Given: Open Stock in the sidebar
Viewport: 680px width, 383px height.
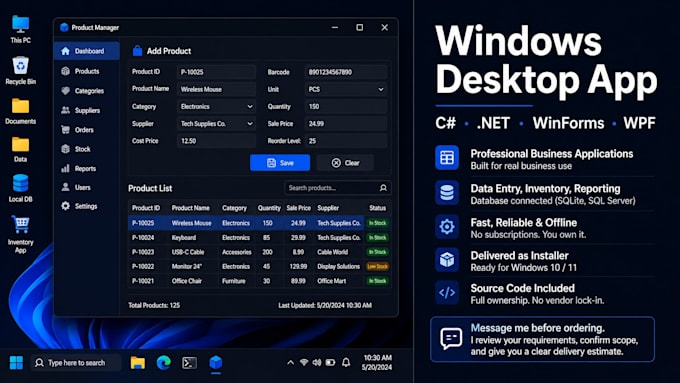Looking at the screenshot, I should [x=87, y=149].
